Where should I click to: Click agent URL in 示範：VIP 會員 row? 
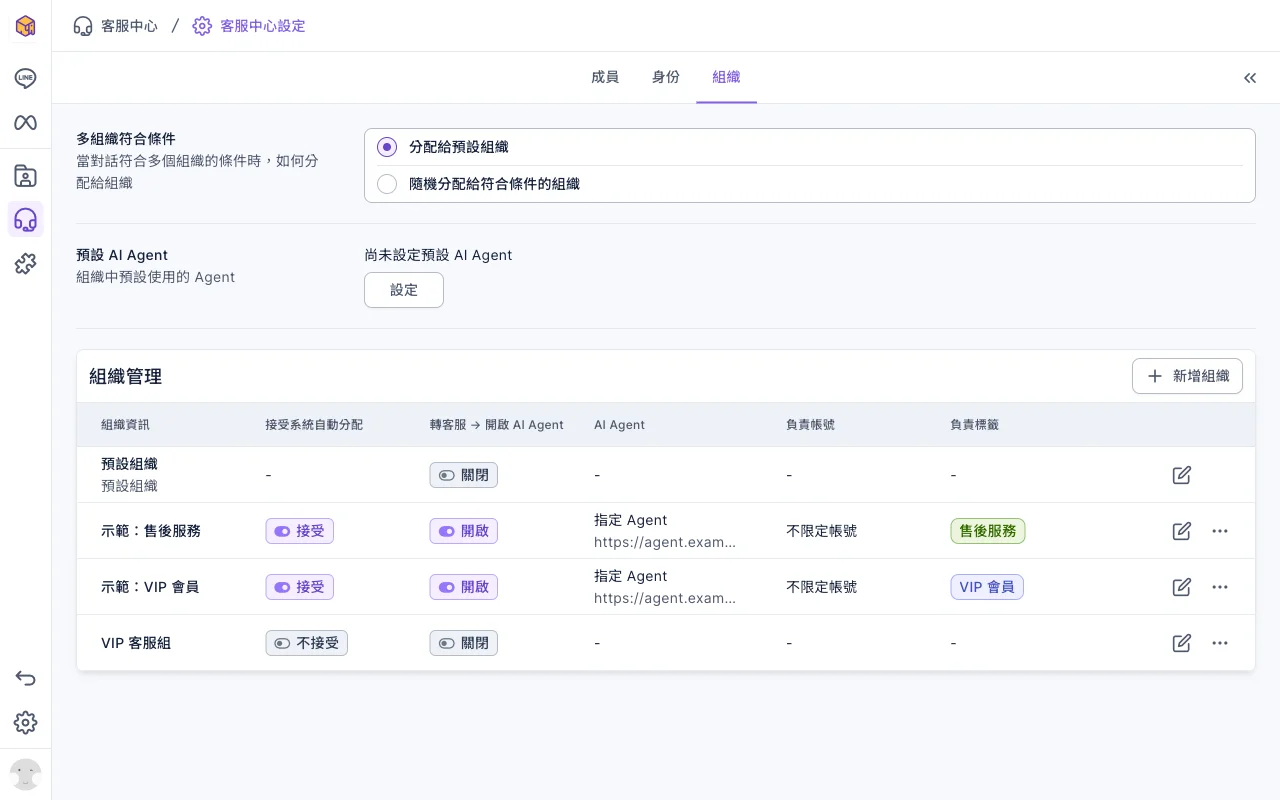665,598
